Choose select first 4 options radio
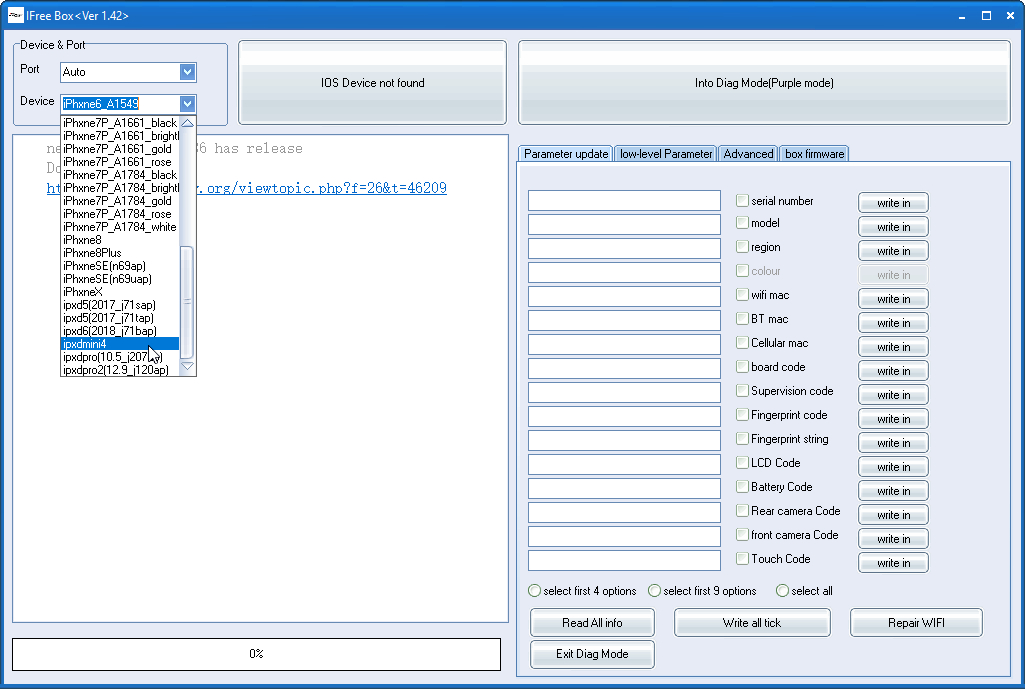The image size is (1025, 689). tap(534, 590)
